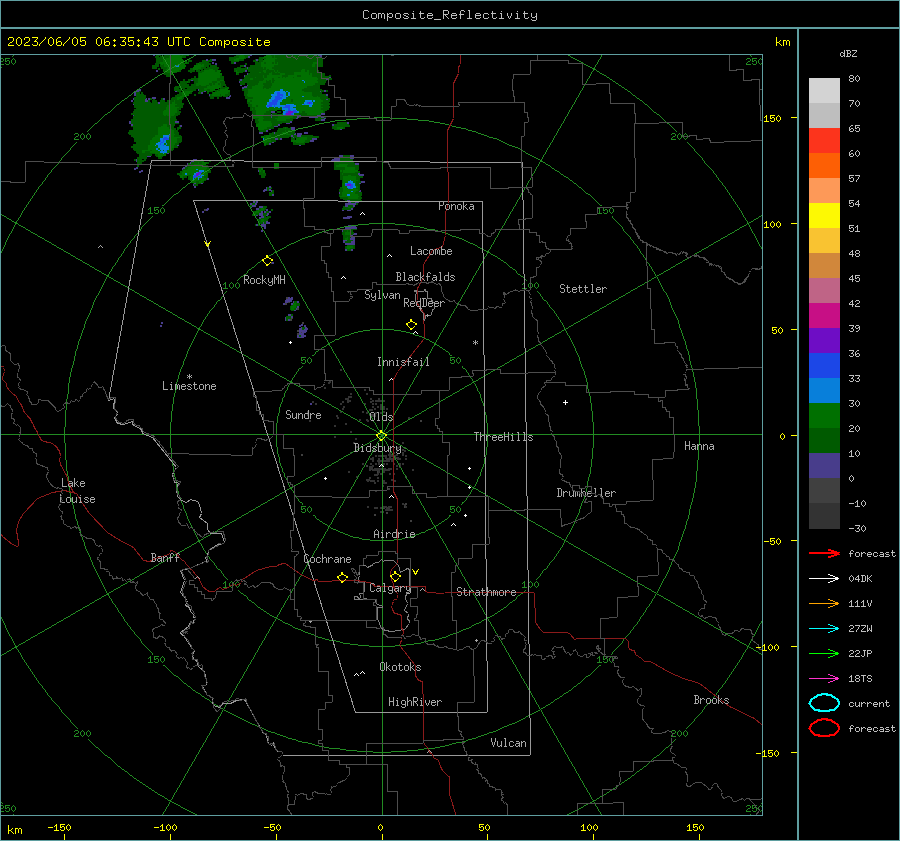Click the magenta 18TS arrow in legend
This screenshot has width=900, height=841.
[x=824, y=679]
